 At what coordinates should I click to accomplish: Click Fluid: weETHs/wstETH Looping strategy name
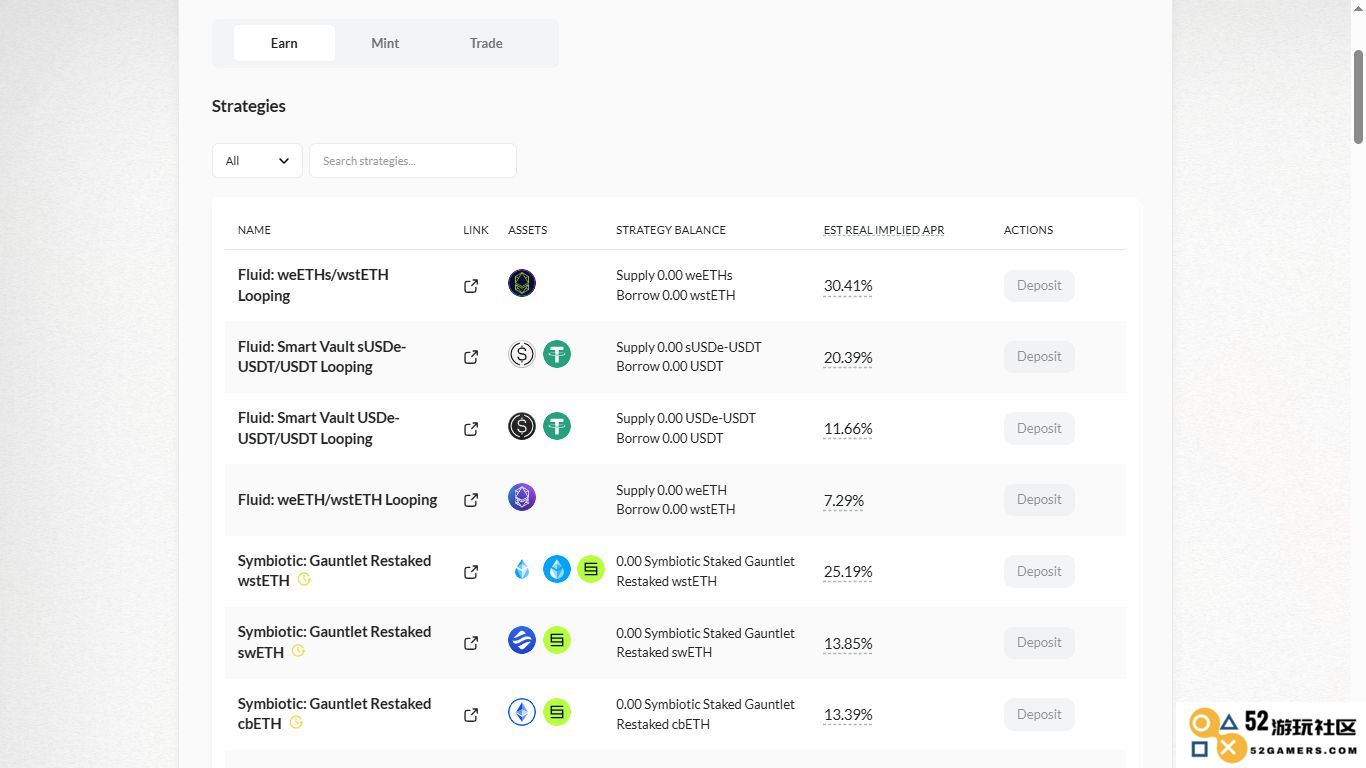[x=313, y=285]
